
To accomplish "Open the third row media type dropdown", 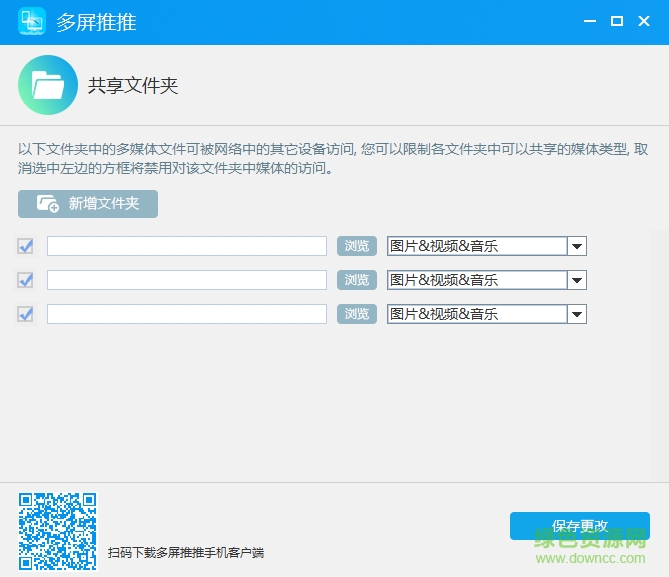I will pyautogui.click(x=576, y=314).
